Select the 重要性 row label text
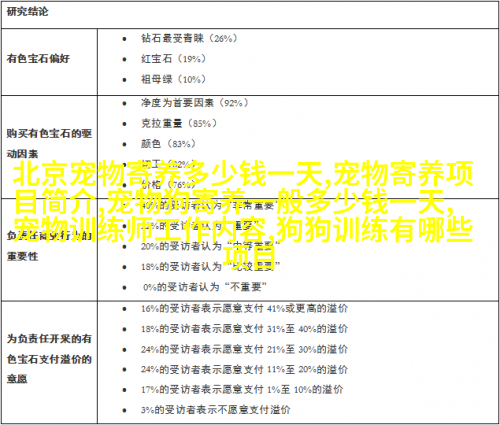The width and height of the screenshot is (500, 425). [x=22, y=256]
